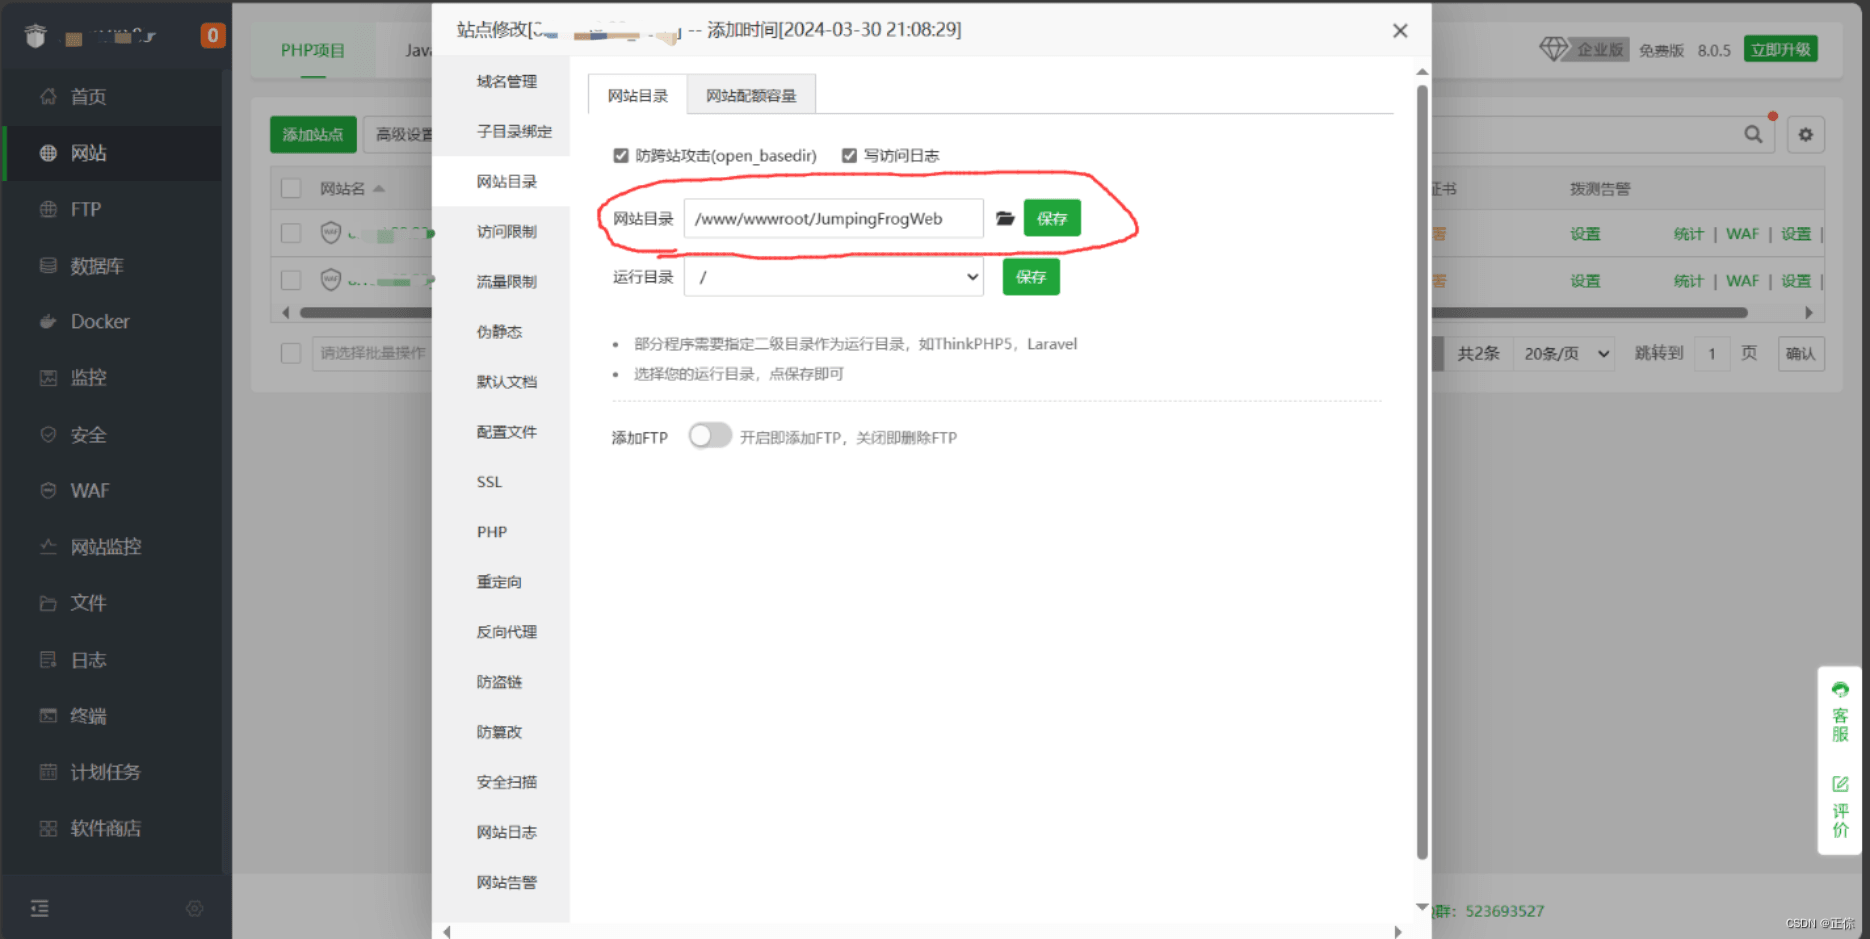Open the 客服 customer service icon
1870x939 pixels.
point(1840,690)
